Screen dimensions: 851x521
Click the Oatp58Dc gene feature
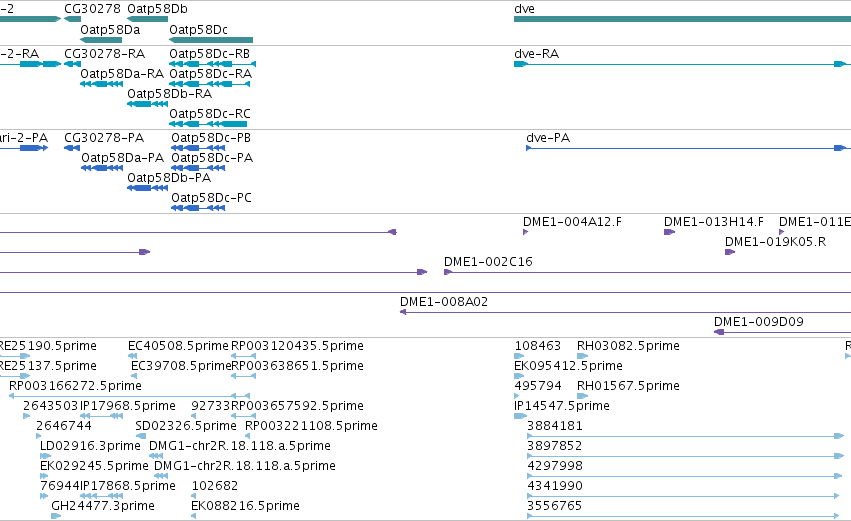click(x=211, y=40)
